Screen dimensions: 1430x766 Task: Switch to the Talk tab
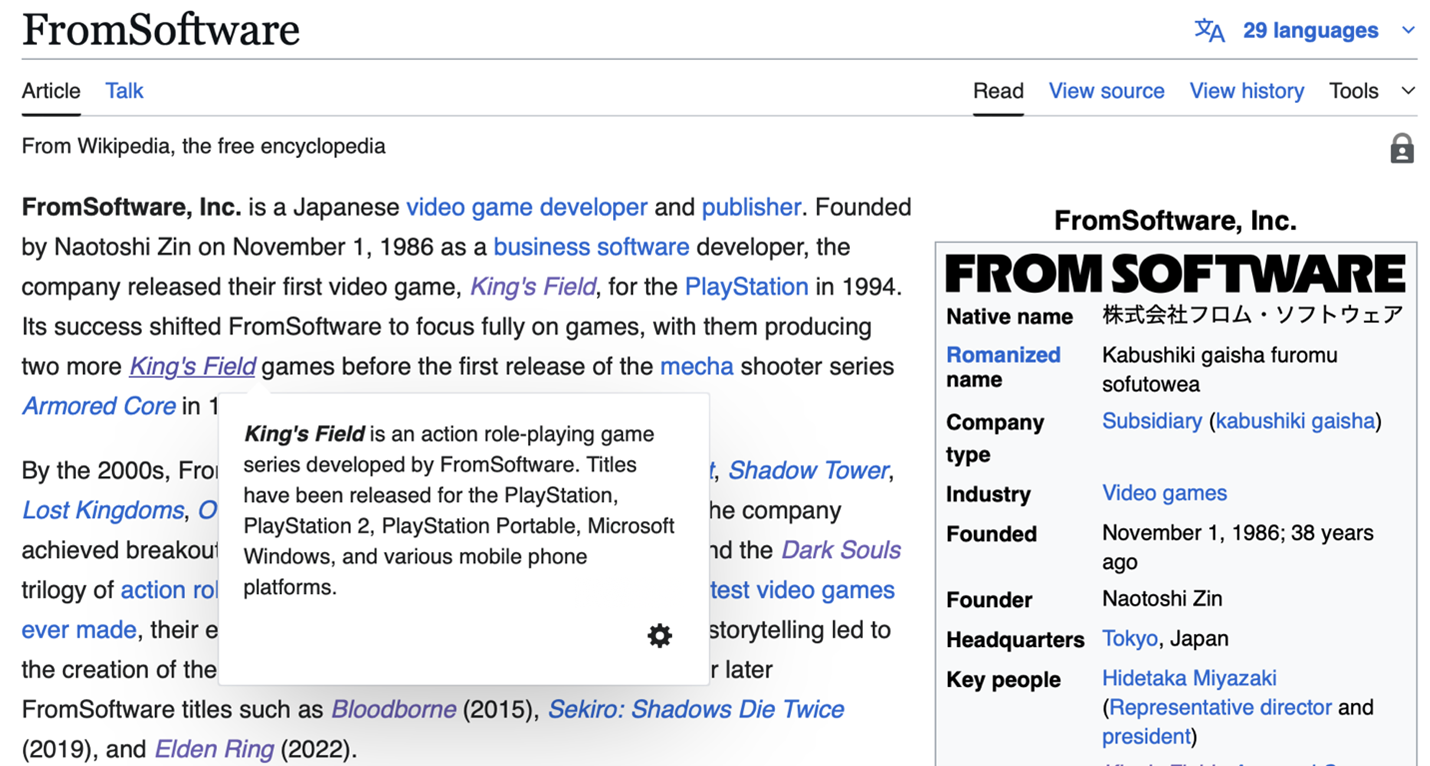click(124, 91)
